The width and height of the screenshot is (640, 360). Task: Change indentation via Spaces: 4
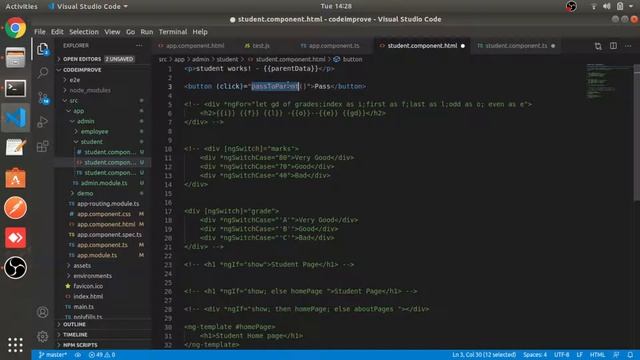[x=535, y=355]
